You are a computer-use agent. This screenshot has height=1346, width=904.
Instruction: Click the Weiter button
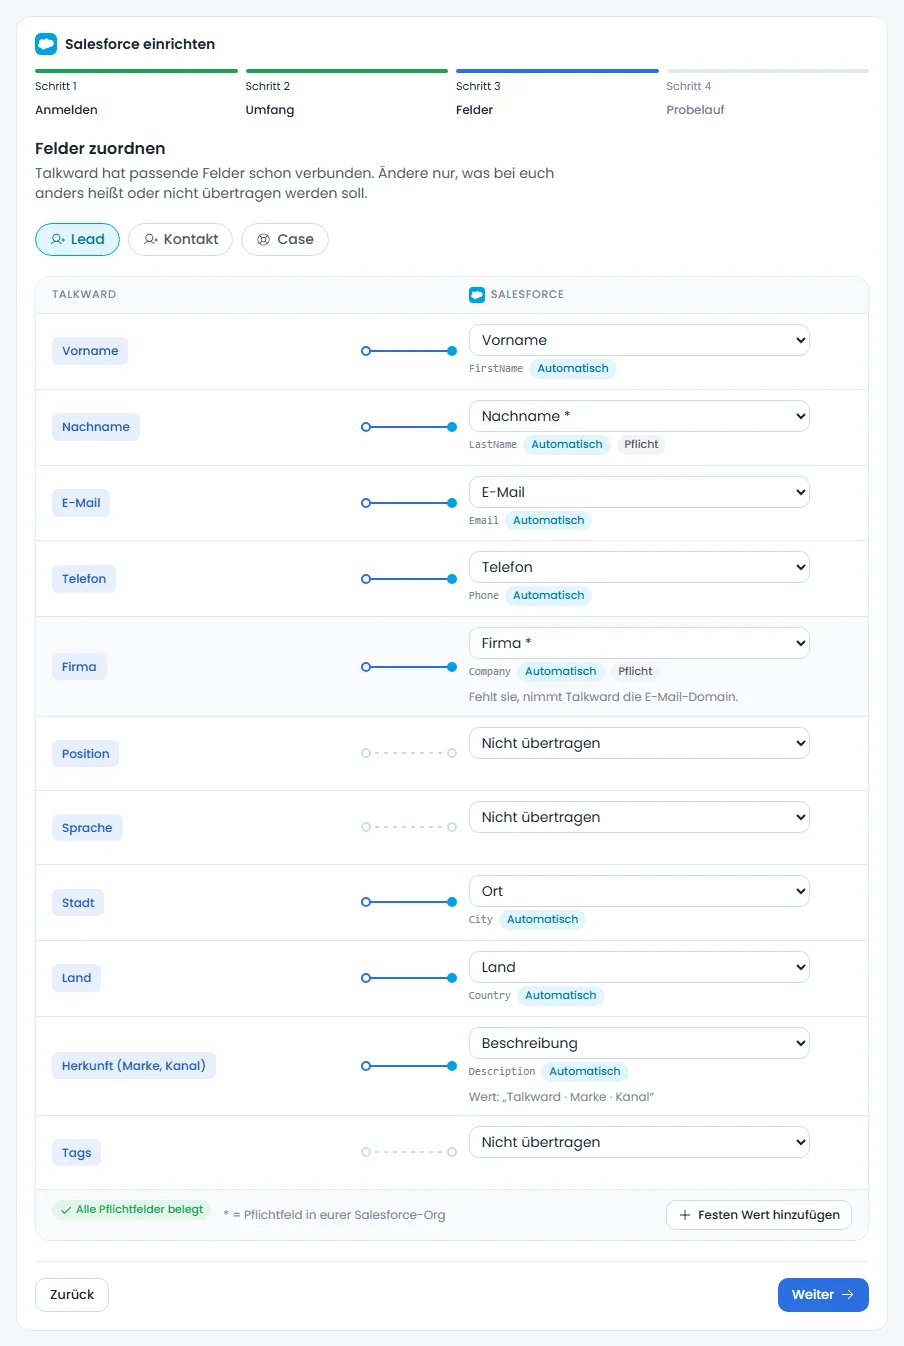823,1295
